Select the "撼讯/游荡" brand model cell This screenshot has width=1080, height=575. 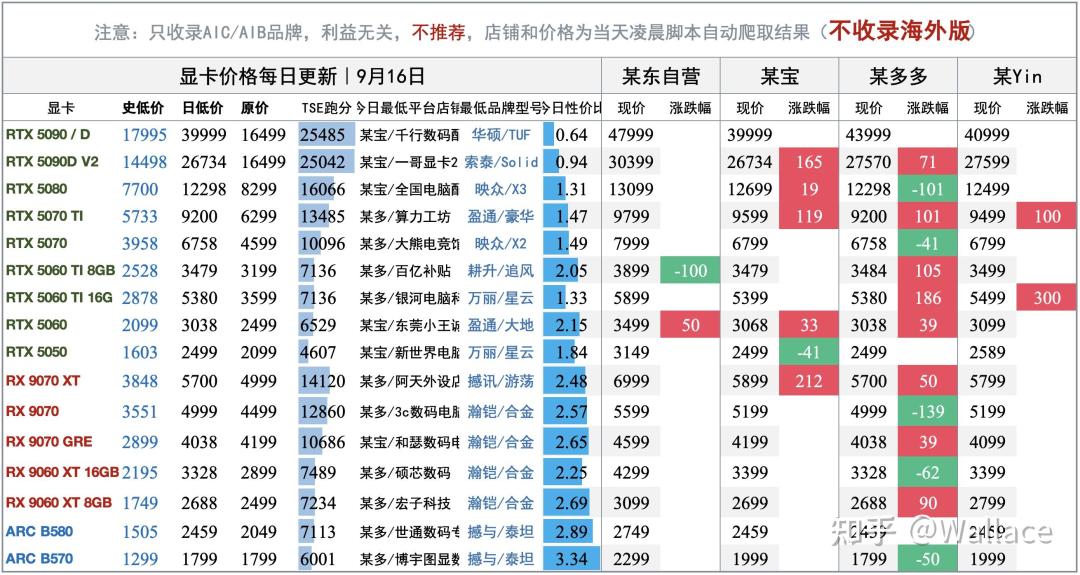coord(501,380)
